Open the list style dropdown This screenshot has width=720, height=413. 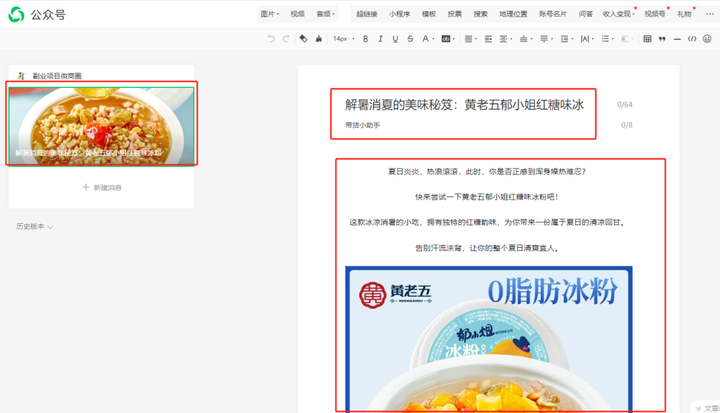tap(608, 39)
